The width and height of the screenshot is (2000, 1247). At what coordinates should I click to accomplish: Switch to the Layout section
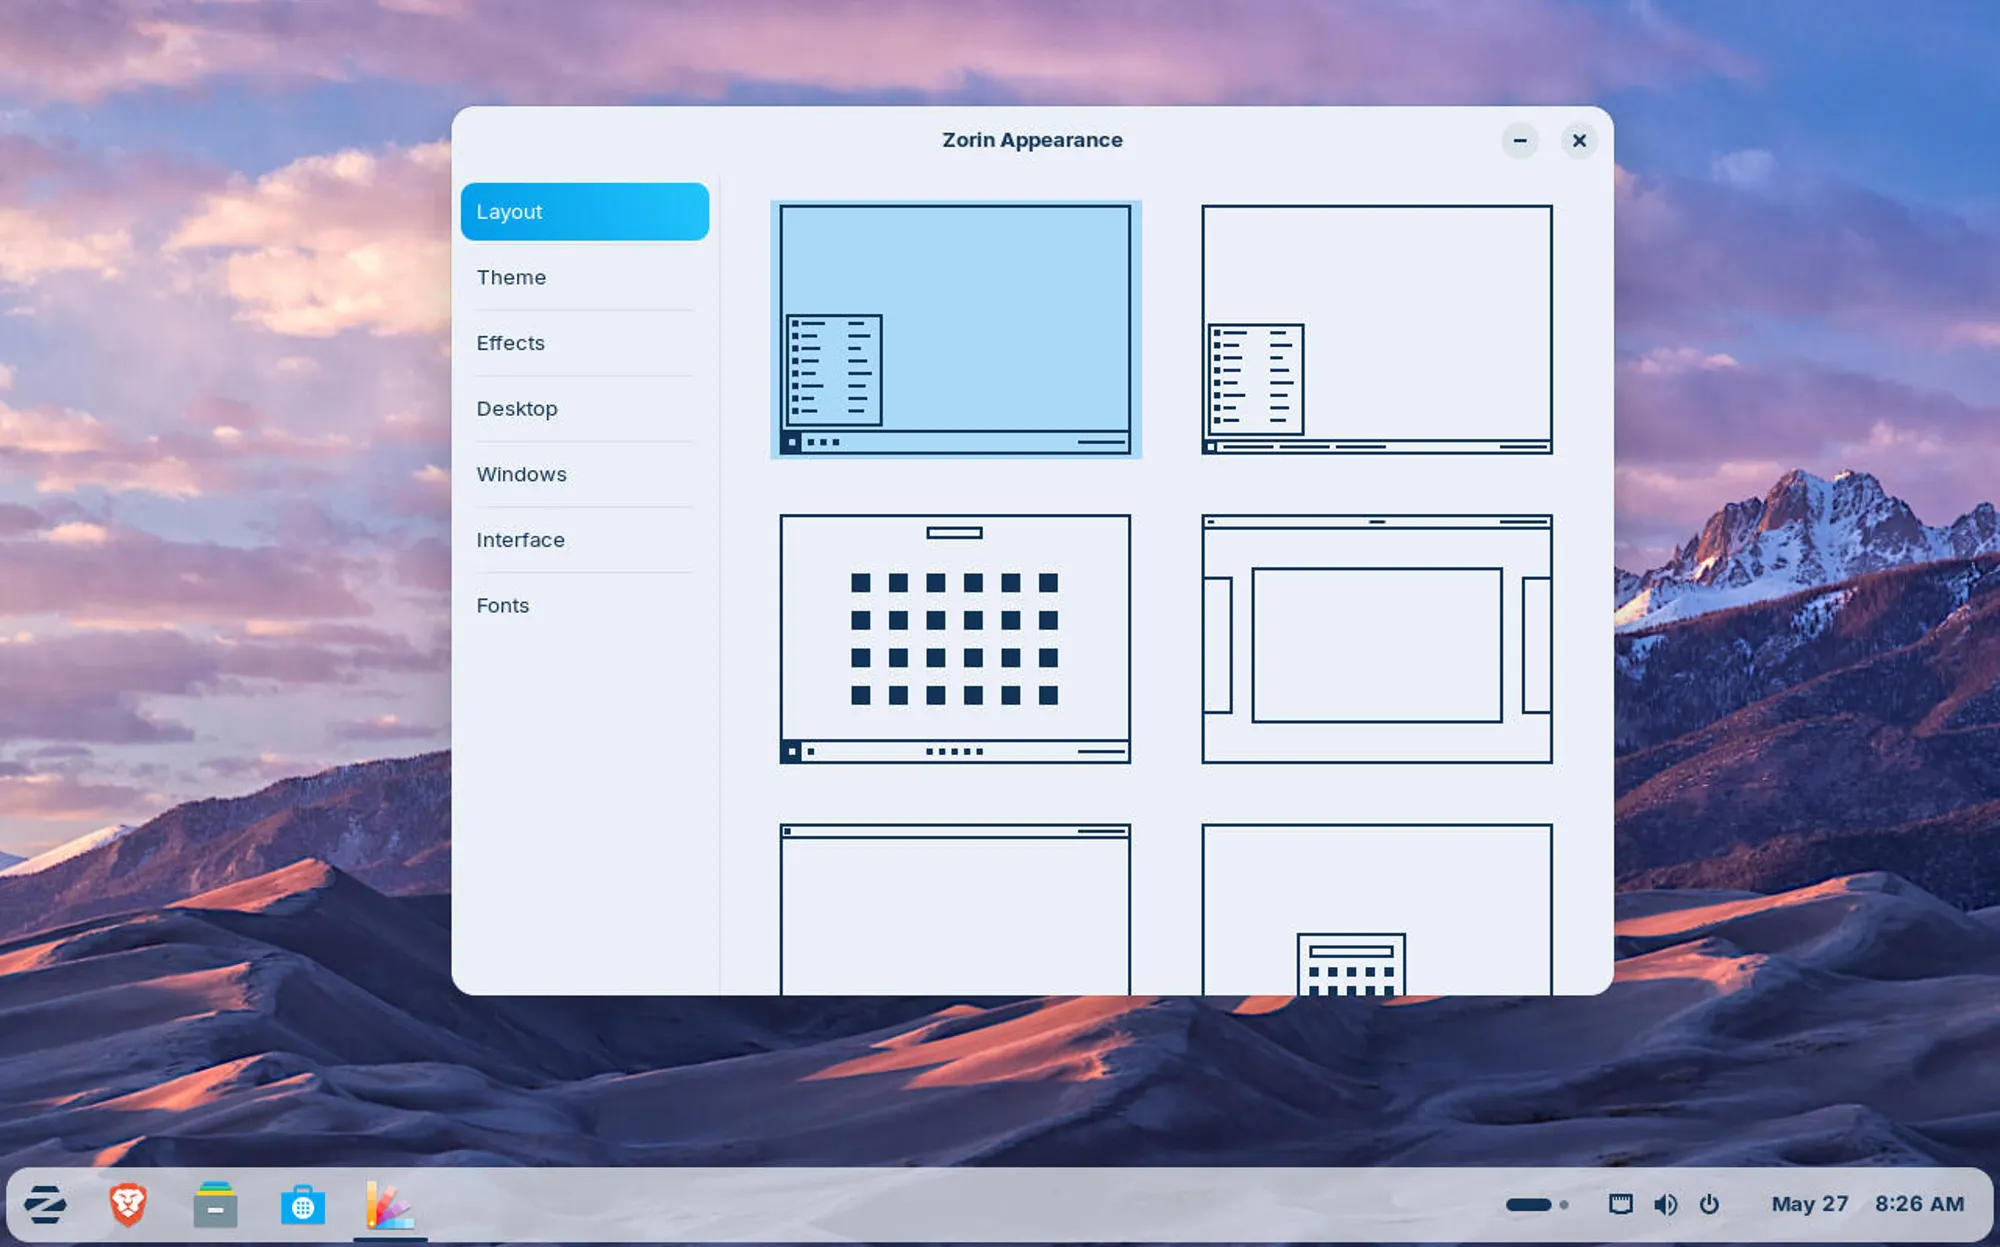585,211
